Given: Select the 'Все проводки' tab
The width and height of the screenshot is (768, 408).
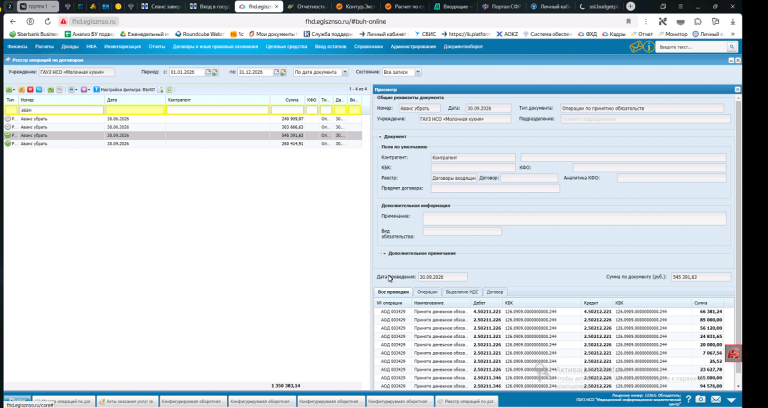Looking at the screenshot, I should pos(393,292).
